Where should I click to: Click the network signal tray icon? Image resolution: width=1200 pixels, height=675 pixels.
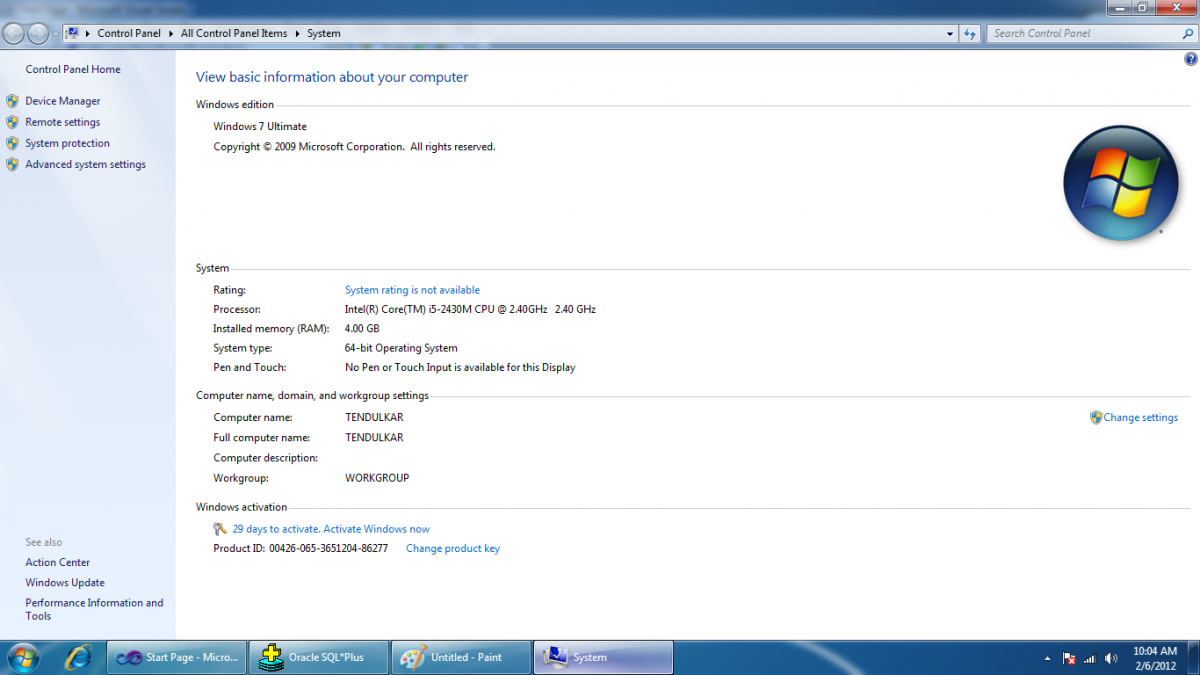click(x=1089, y=658)
